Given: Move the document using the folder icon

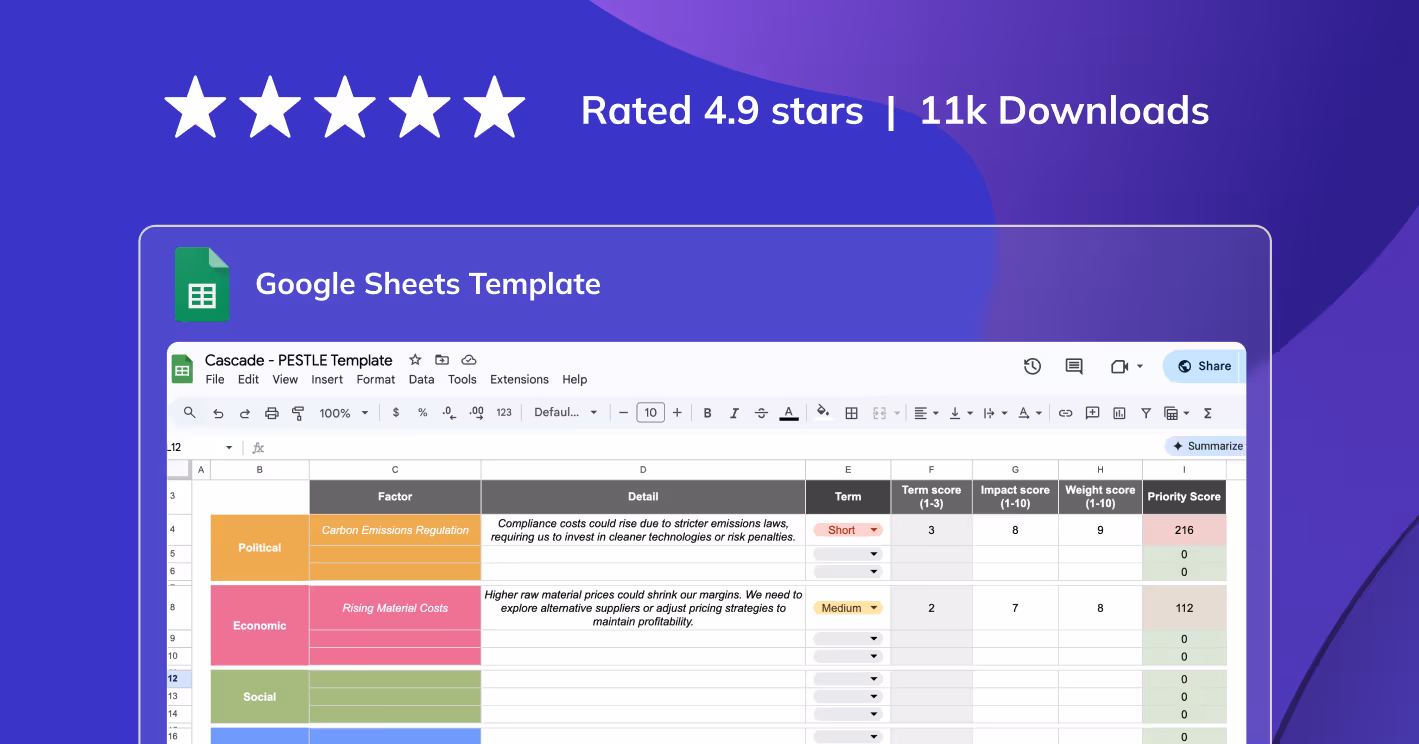Looking at the screenshot, I should point(442,360).
